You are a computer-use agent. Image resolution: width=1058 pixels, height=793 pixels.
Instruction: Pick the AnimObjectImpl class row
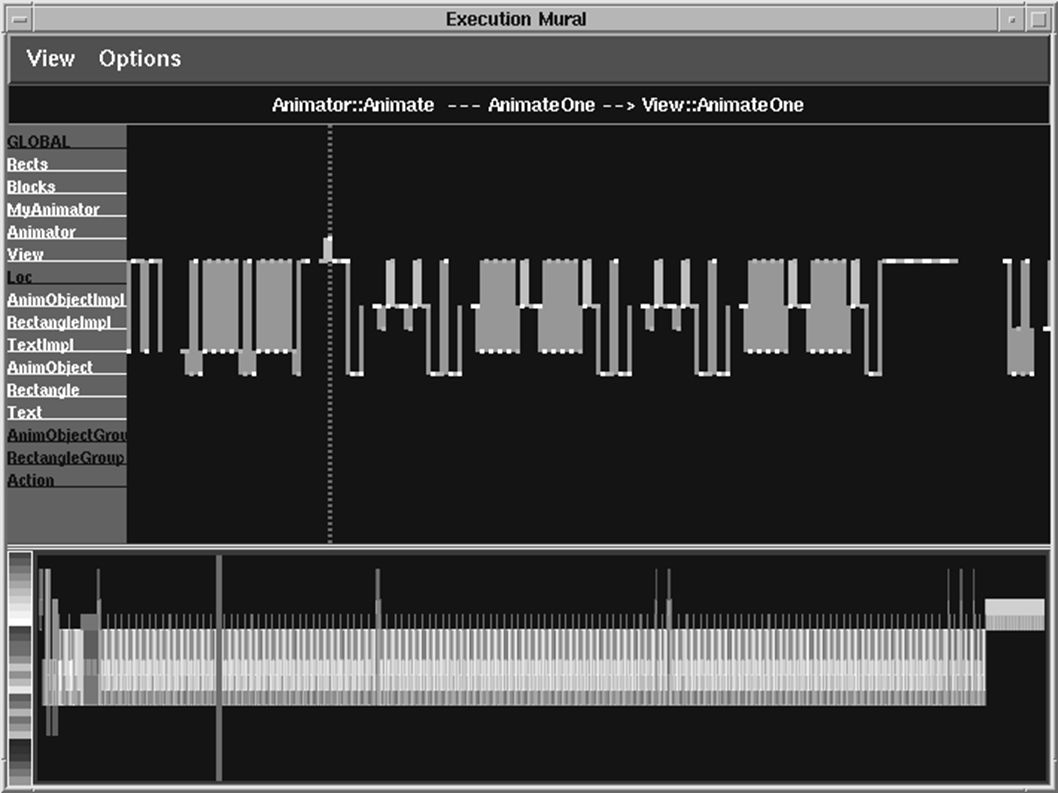tap(66, 300)
